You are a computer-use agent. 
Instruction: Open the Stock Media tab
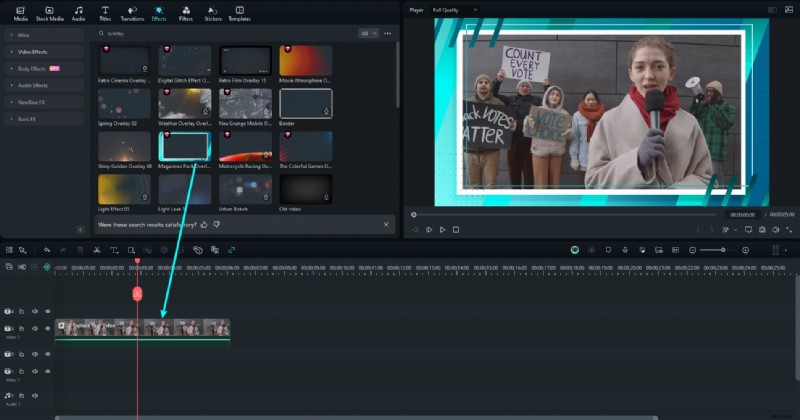coord(49,14)
